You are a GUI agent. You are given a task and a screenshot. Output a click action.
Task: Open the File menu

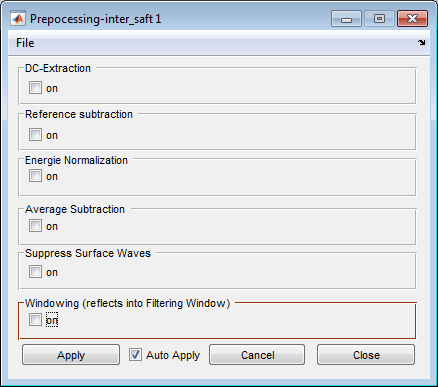tap(25, 43)
